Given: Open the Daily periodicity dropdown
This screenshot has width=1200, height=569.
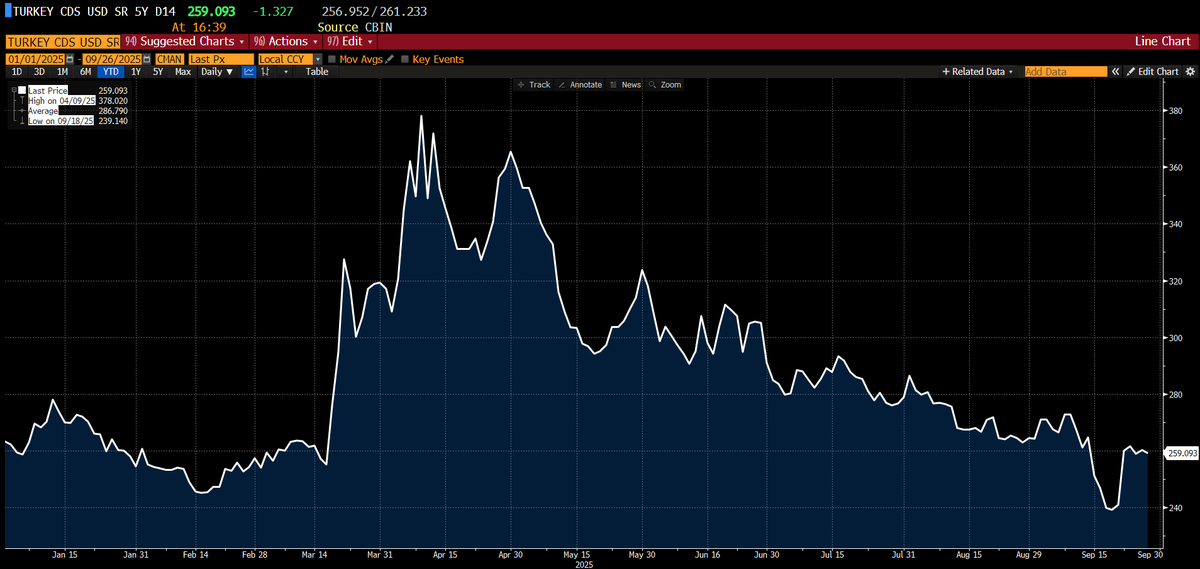Looking at the screenshot, I should [216, 72].
